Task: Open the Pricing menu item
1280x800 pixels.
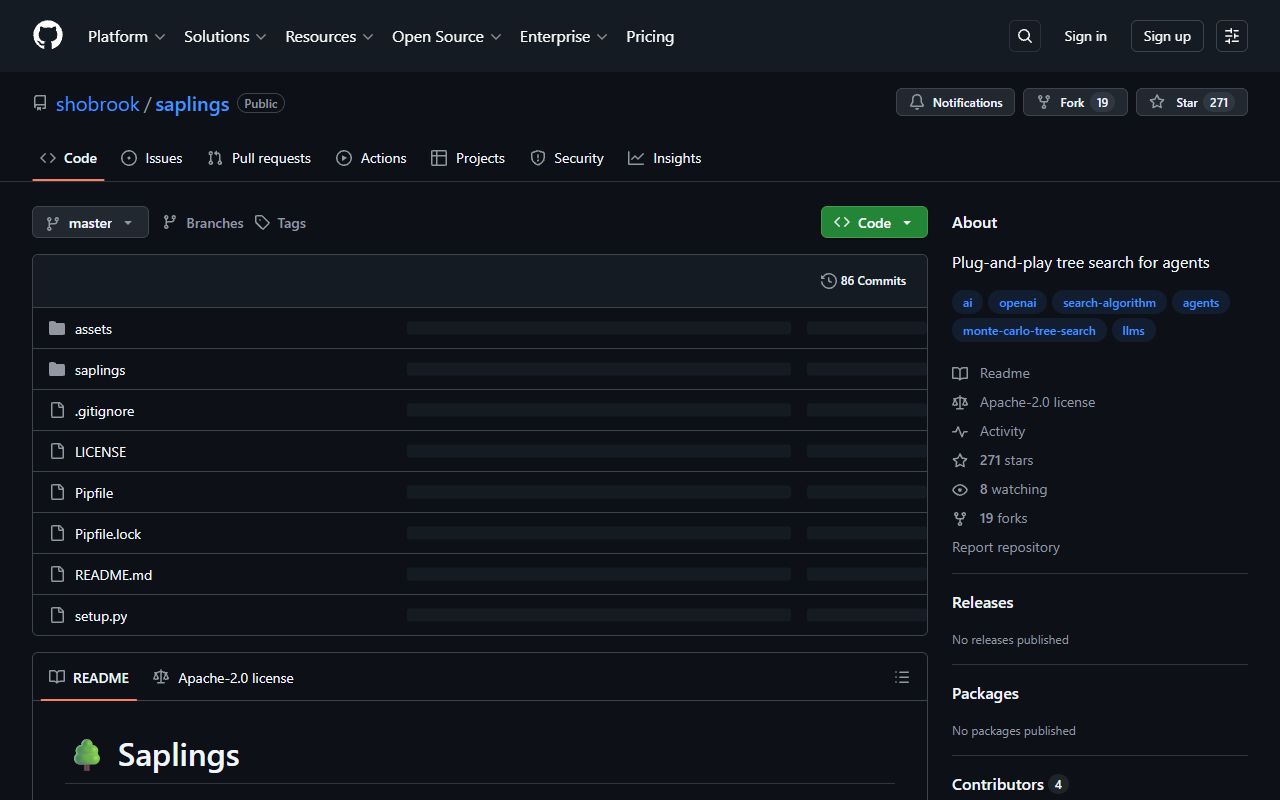Action: [x=650, y=36]
